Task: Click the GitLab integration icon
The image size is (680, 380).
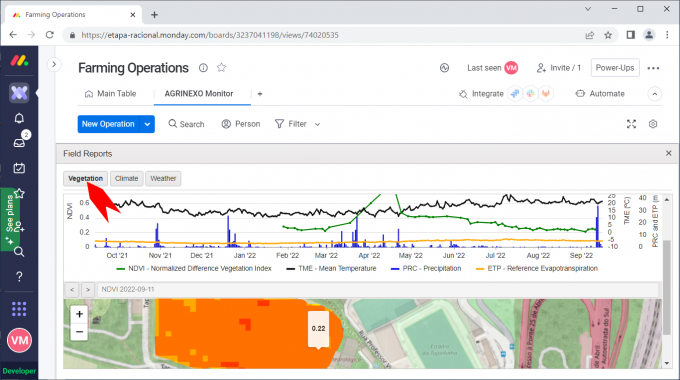Action: coord(546,94)
